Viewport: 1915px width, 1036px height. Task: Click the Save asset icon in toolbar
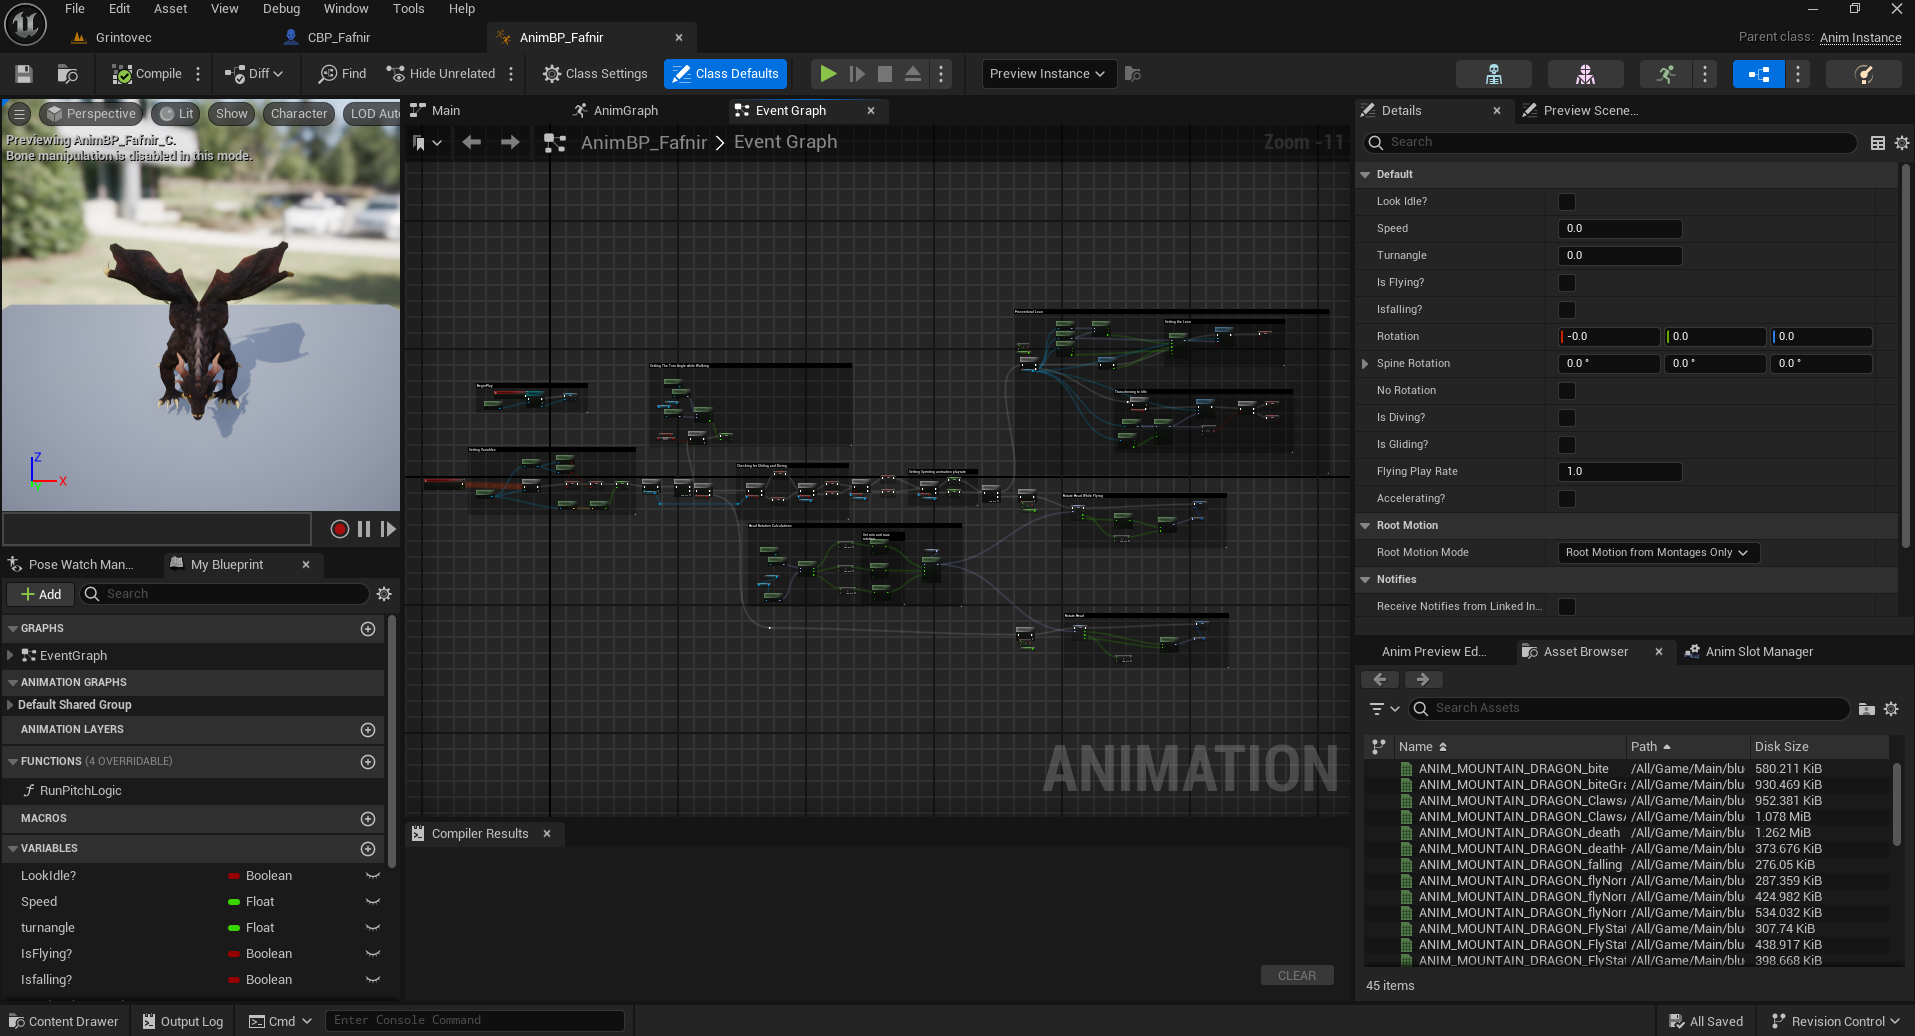(24, 74)
